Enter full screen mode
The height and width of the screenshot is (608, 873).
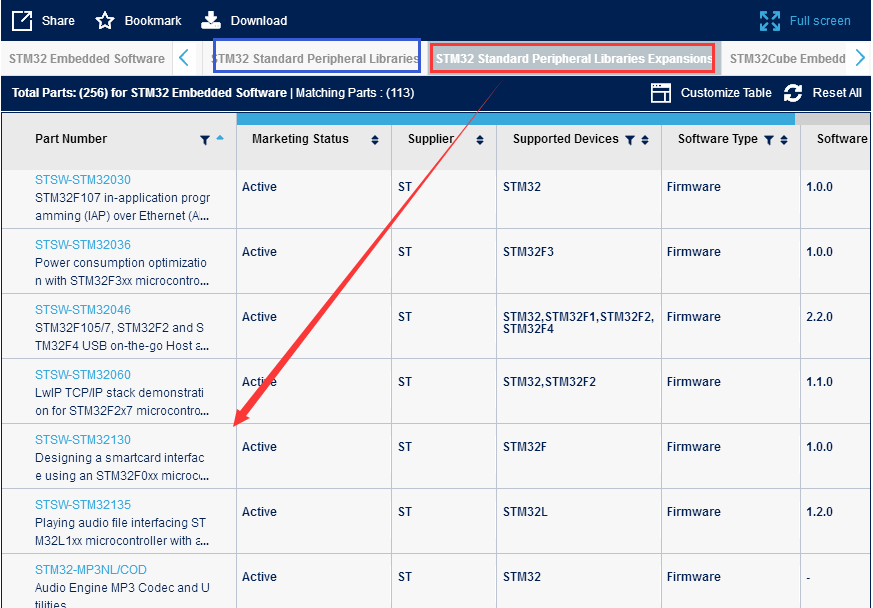[x=769, y=20]
